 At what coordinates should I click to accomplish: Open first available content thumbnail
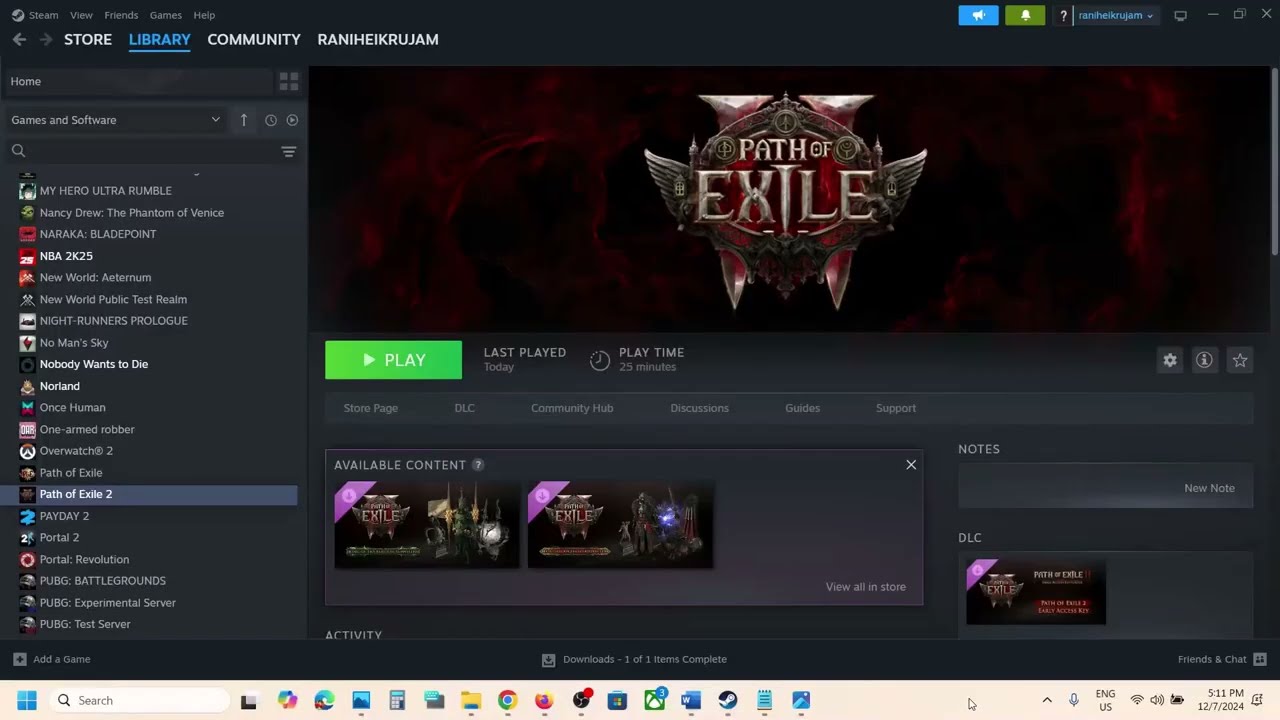click(427, 525)
